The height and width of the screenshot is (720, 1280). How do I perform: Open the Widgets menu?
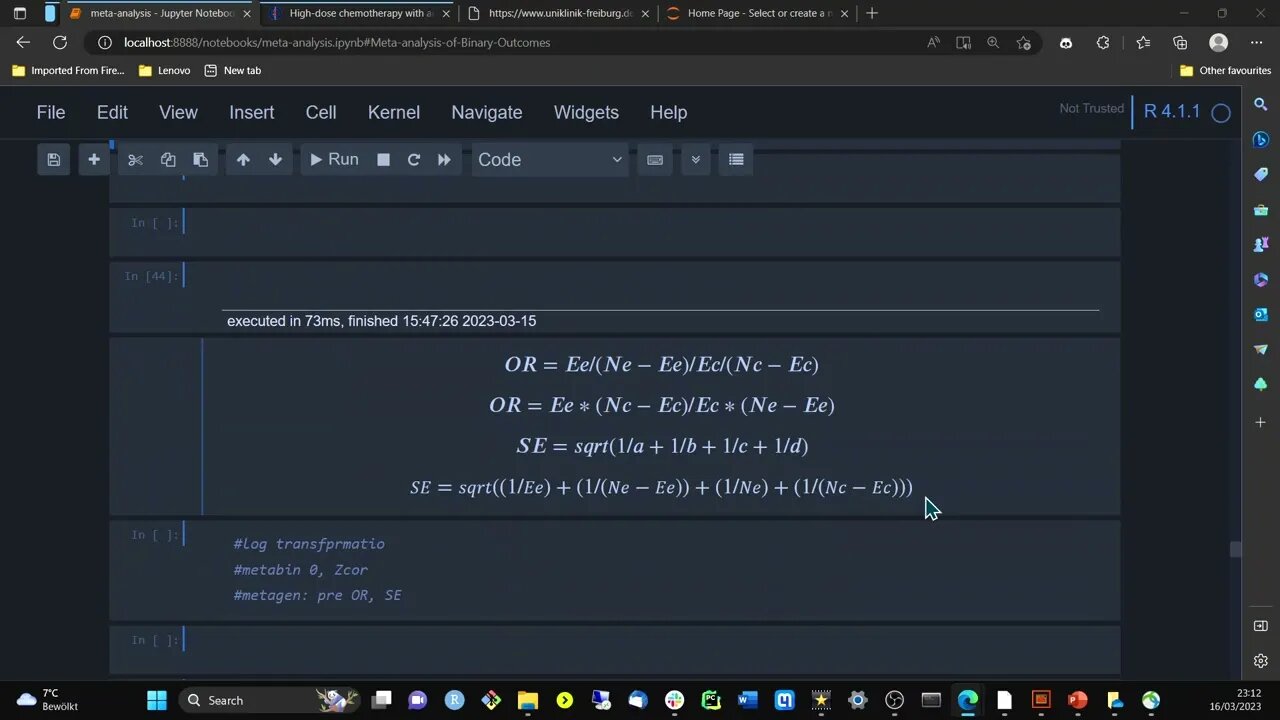[586, 112]
